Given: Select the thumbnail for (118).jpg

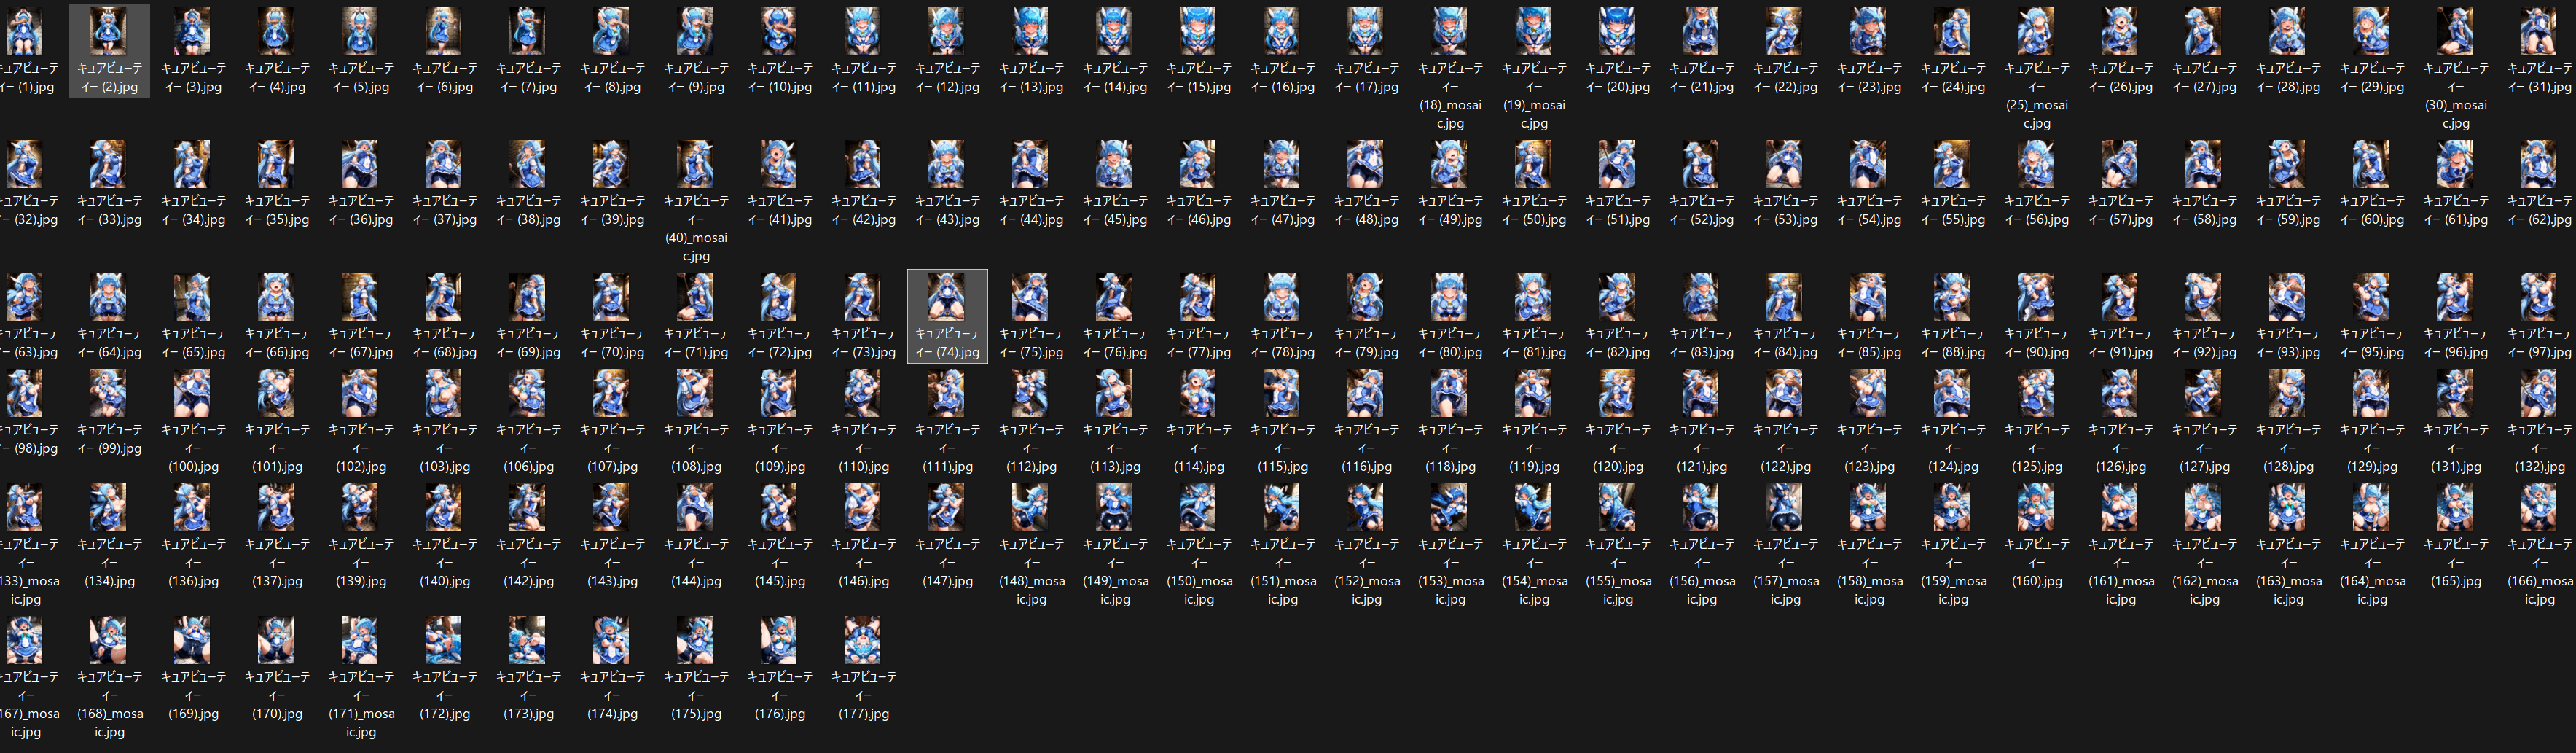Looking at the screenshot, I should (x=1450, y=393).
